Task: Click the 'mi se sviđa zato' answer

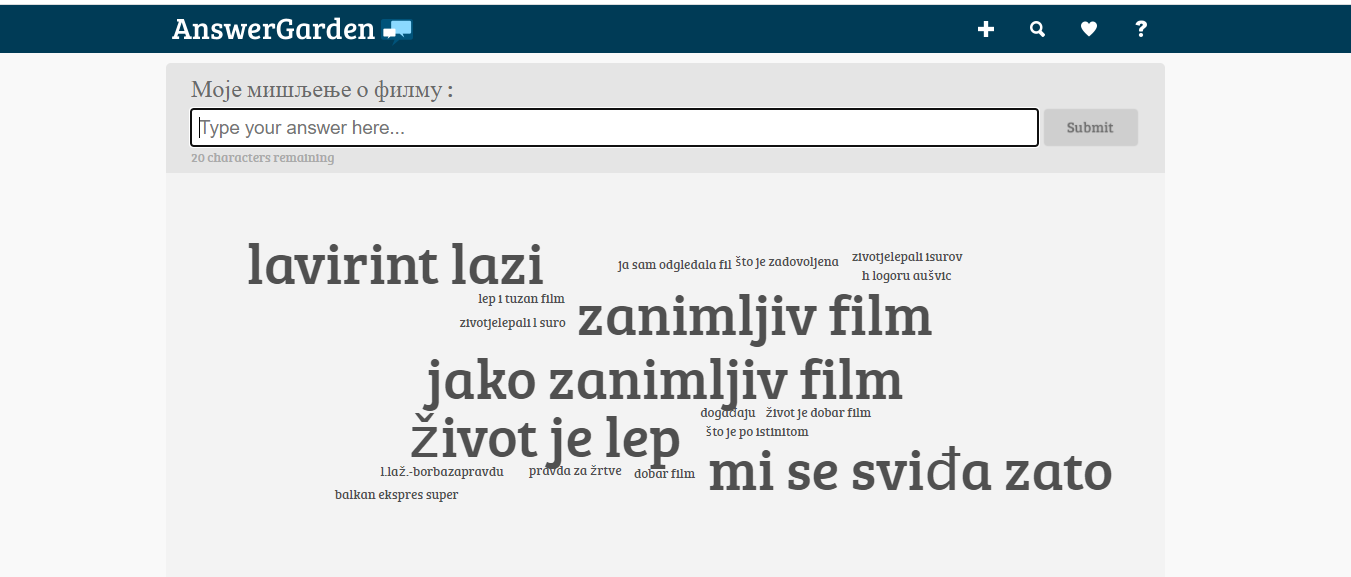Action: coord(909,472)
